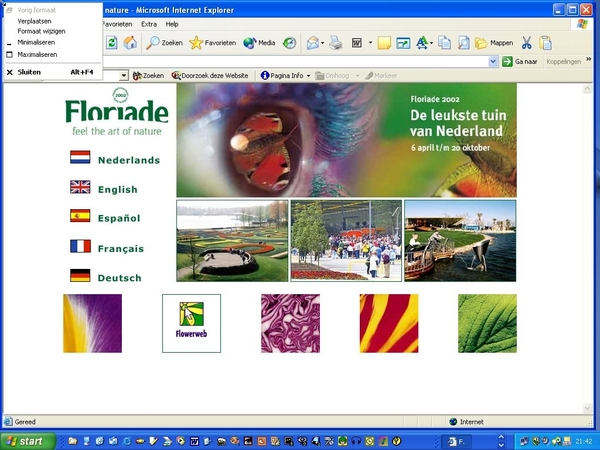Select the Français language link
The height and width of the screenshot is (450, 600).
click(x=121, y=249)
